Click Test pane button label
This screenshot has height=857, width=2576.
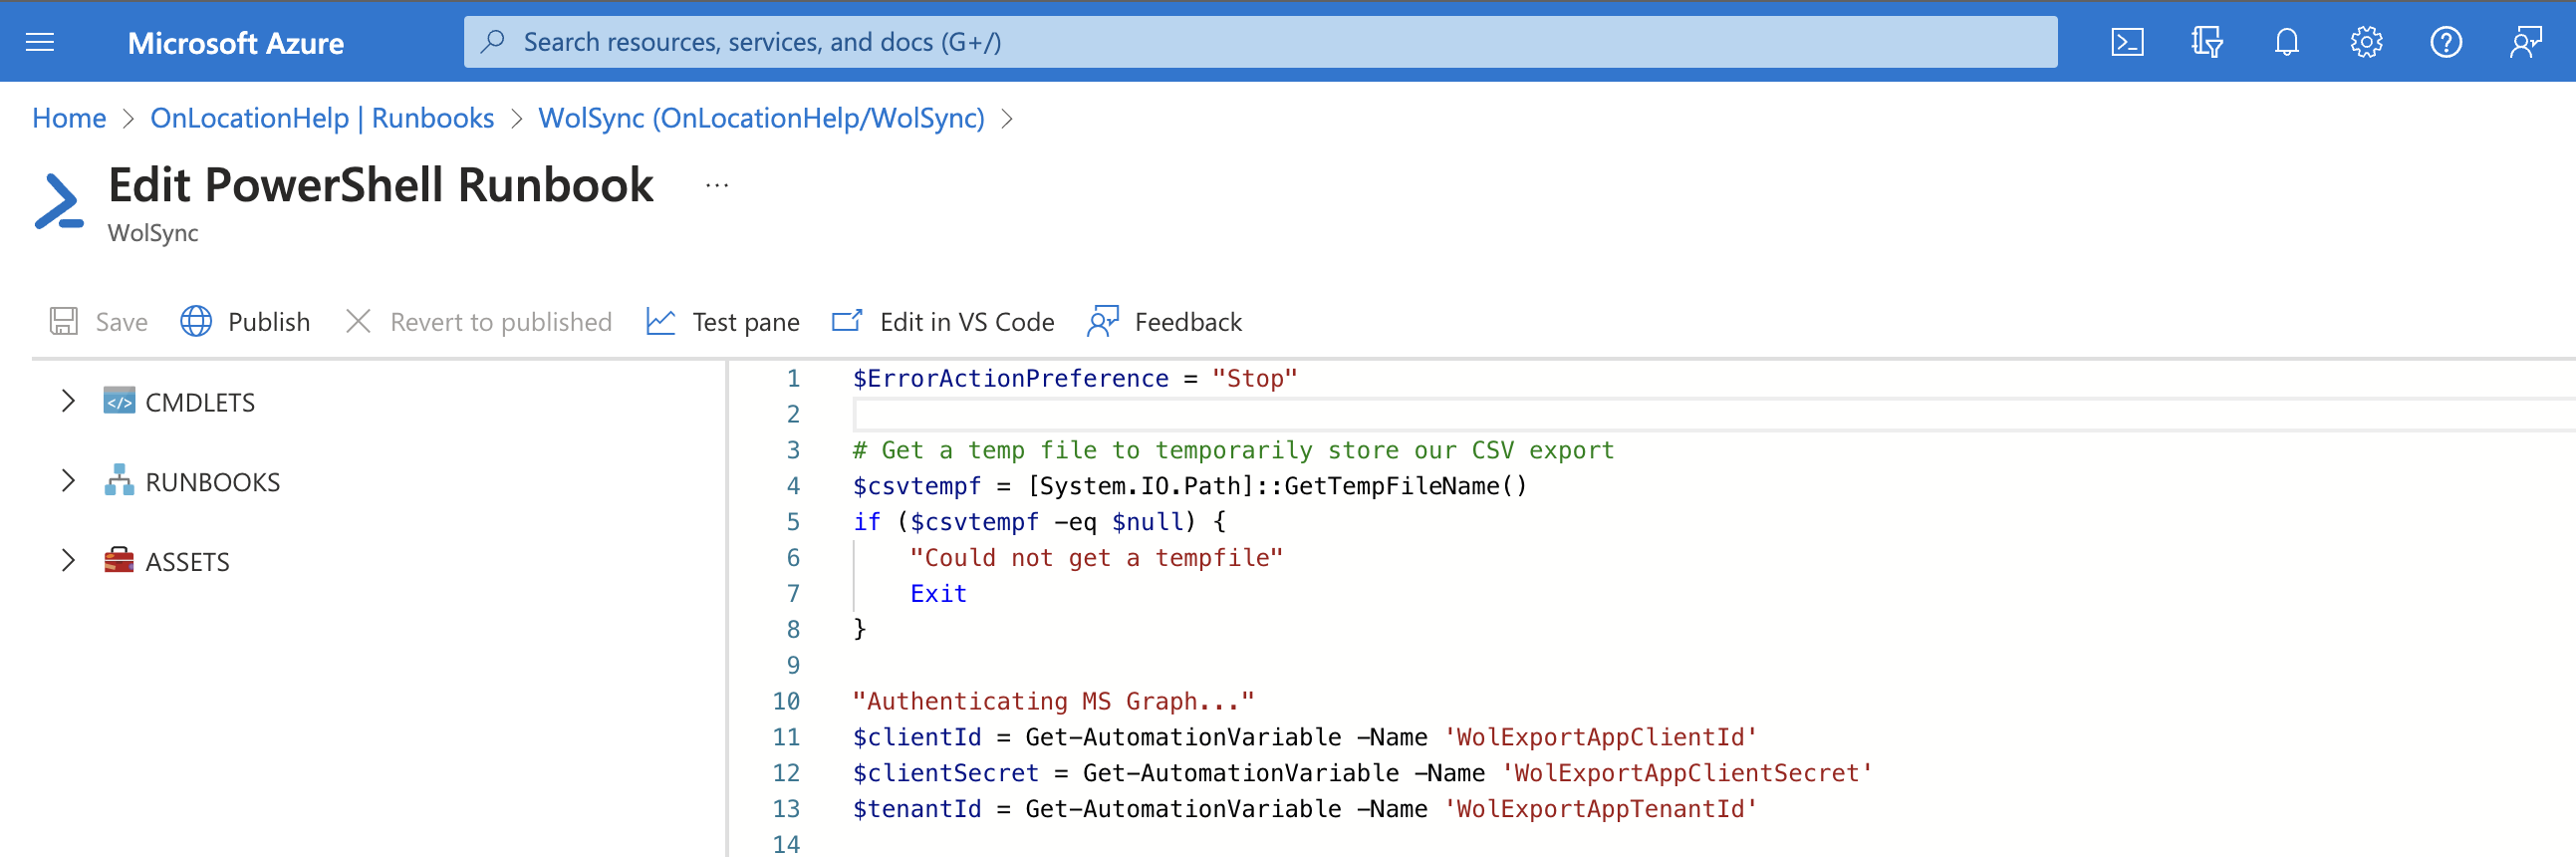pos(746,322)
